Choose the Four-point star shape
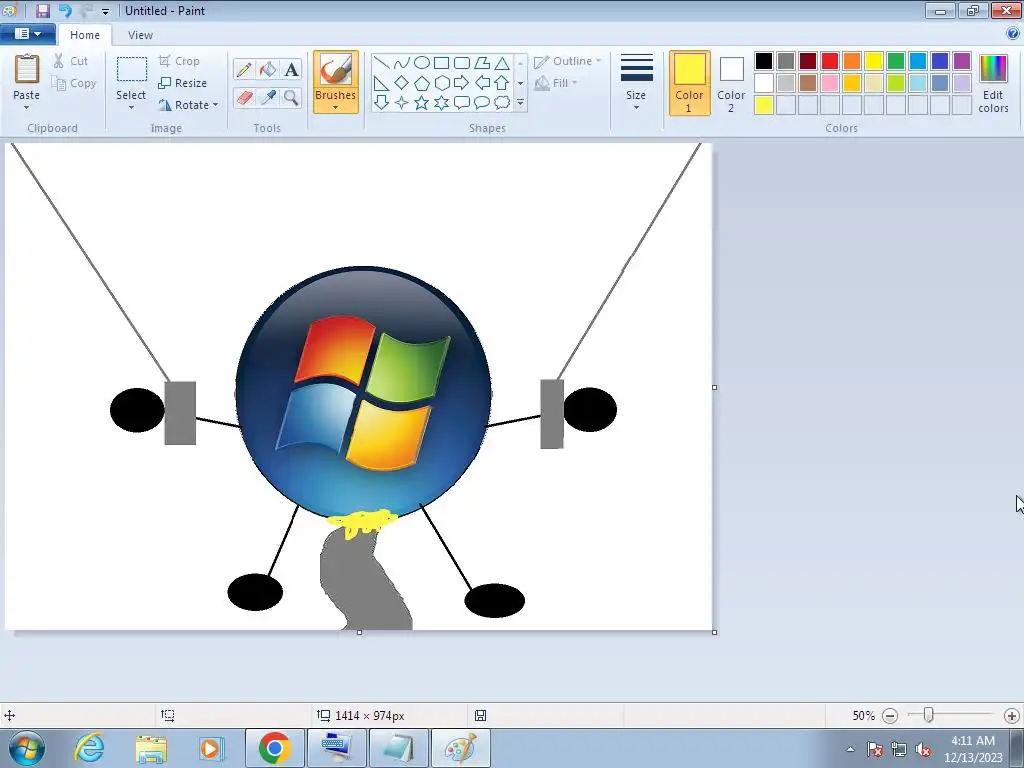The width and height of the screenshot is (1024, 768). click(402, 103)
